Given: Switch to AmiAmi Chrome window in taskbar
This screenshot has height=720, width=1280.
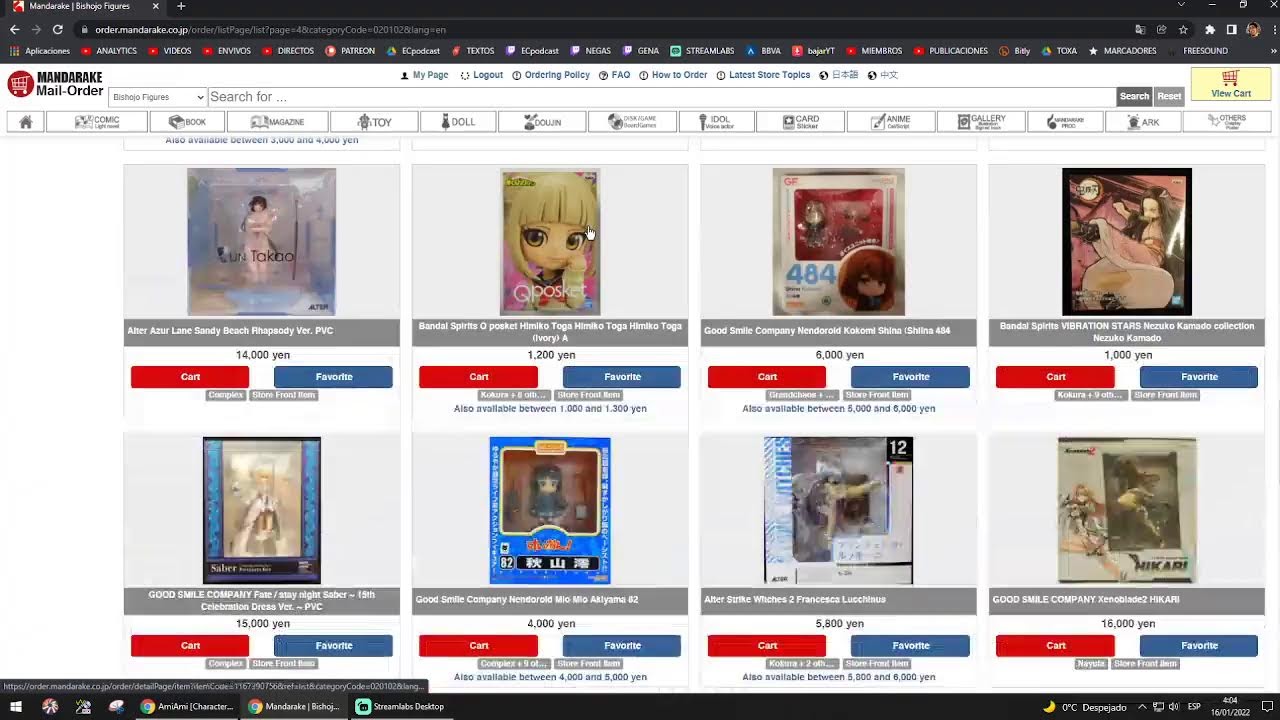Looking at the screenshot, I should 187,707.
